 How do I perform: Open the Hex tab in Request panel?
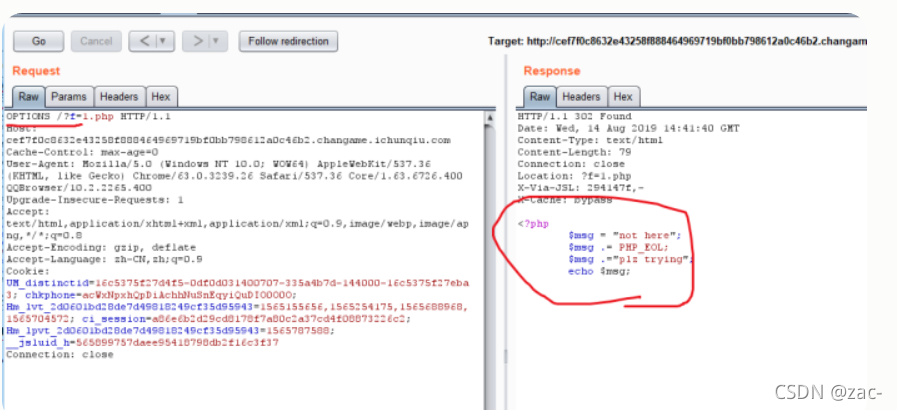coord(161,97)
